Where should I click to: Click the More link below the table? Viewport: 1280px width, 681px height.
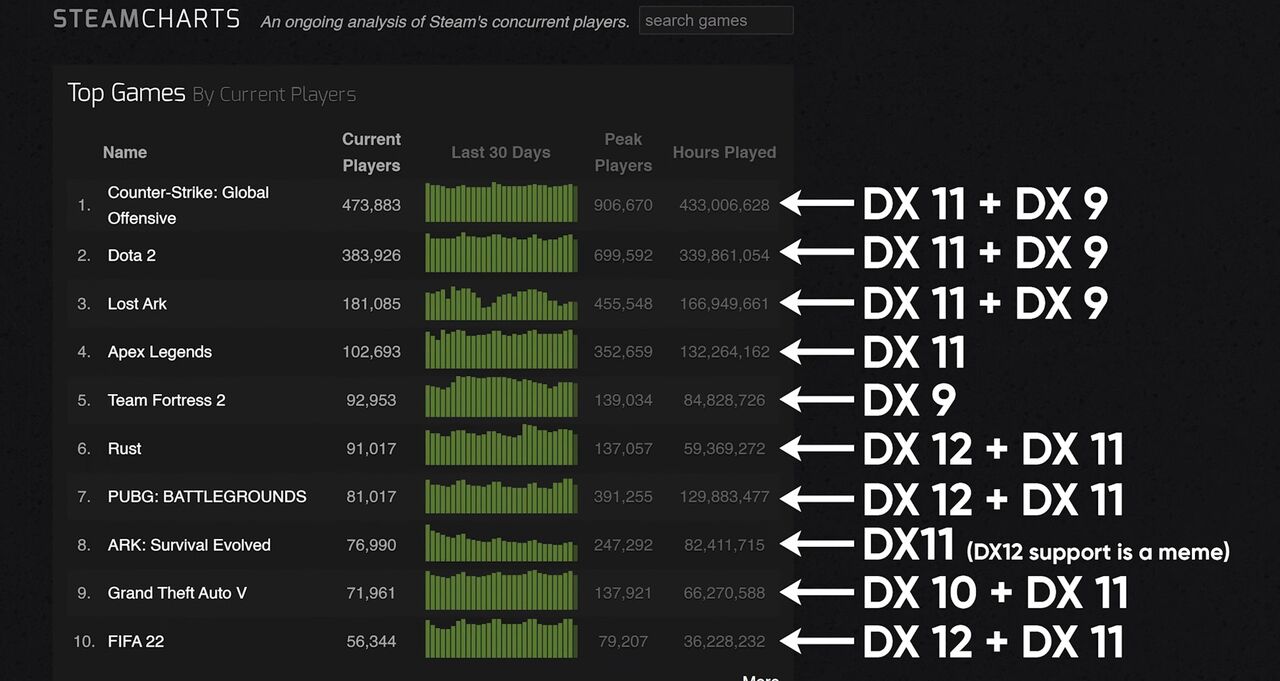[760, 677]
